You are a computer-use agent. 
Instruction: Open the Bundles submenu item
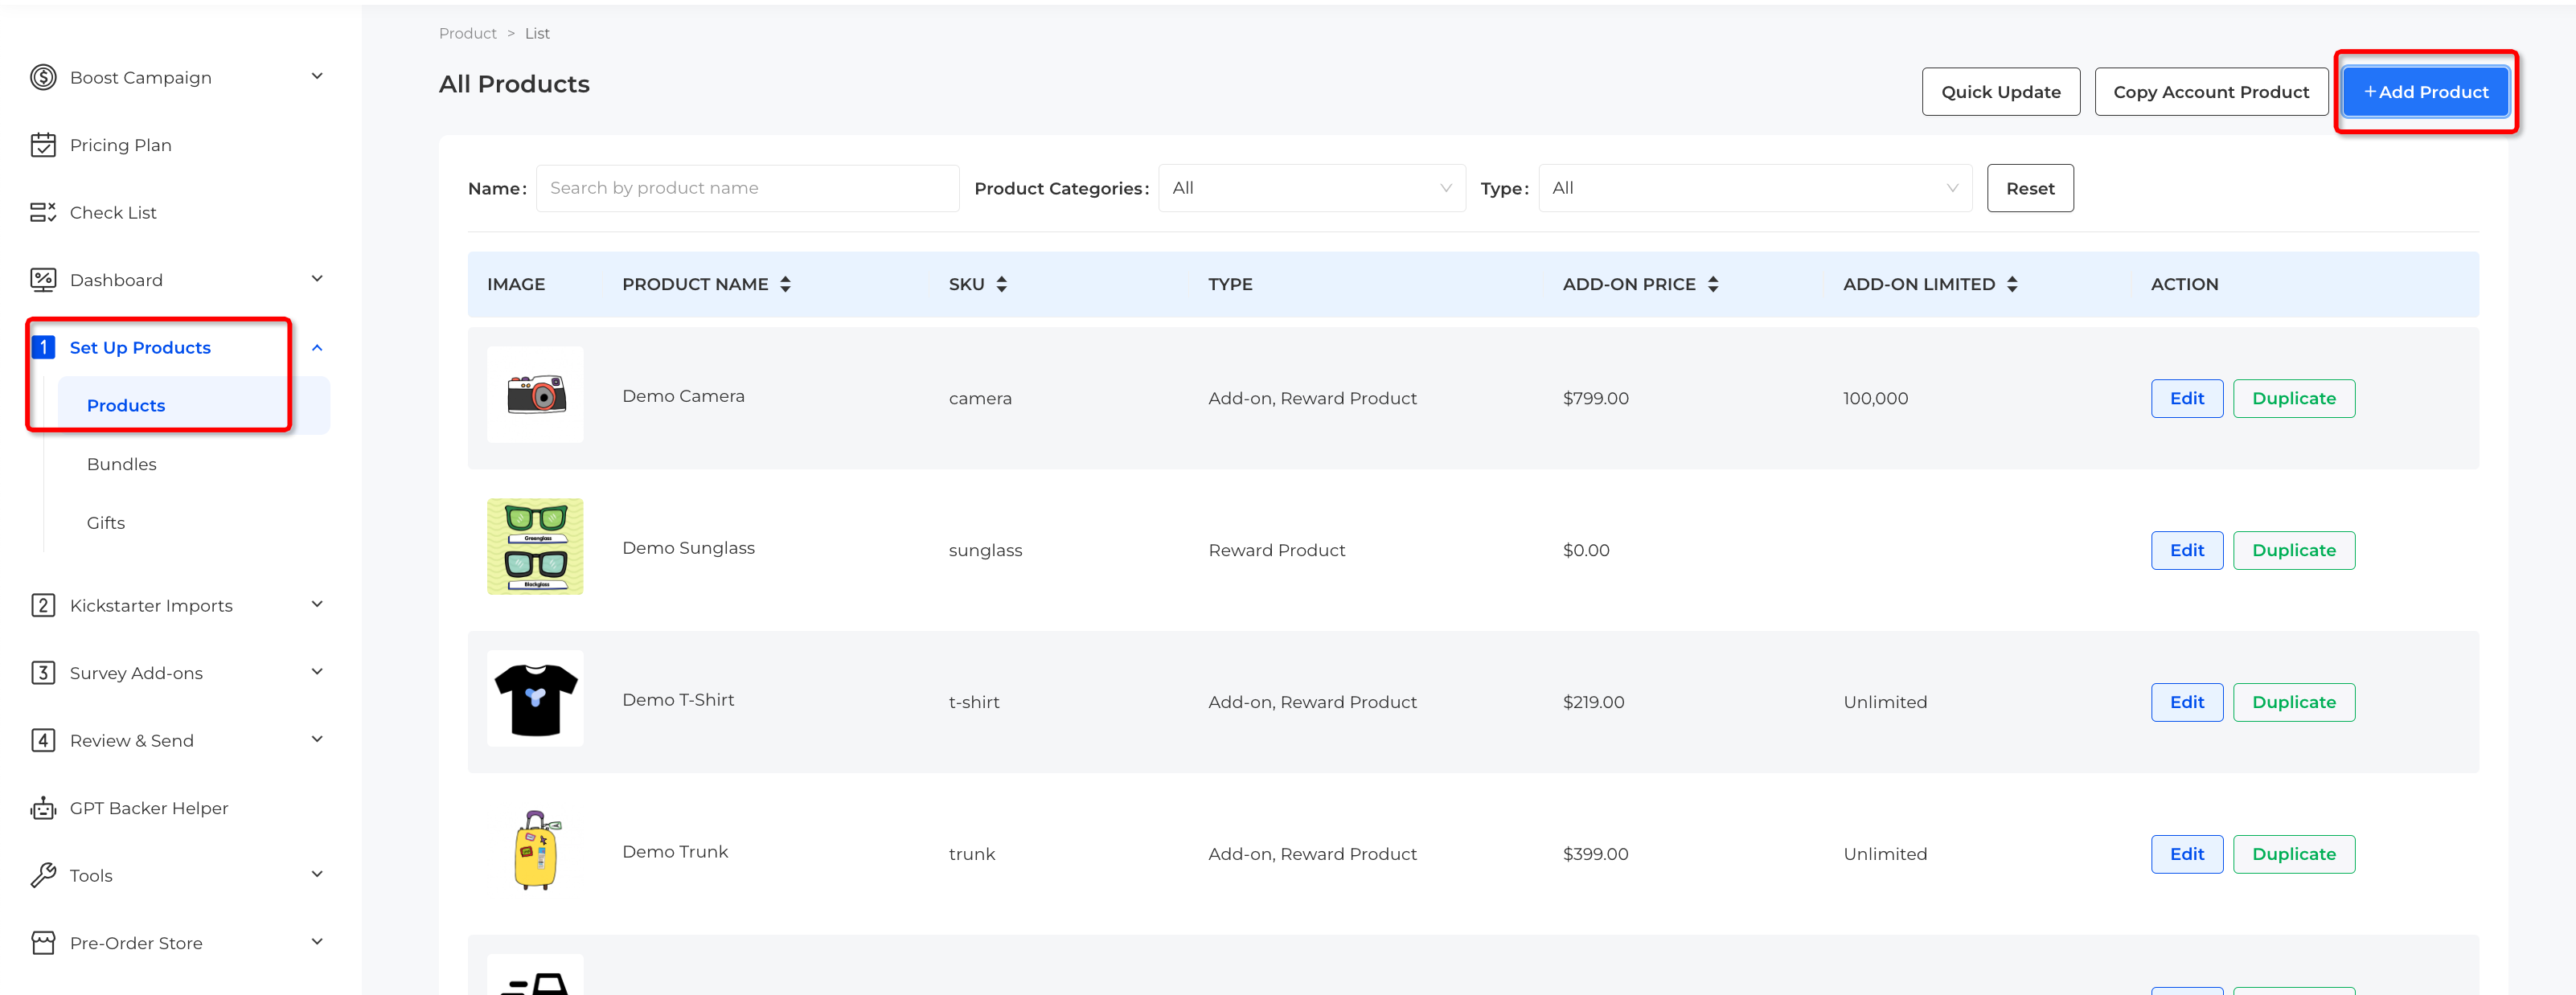(x=122, y=464)
